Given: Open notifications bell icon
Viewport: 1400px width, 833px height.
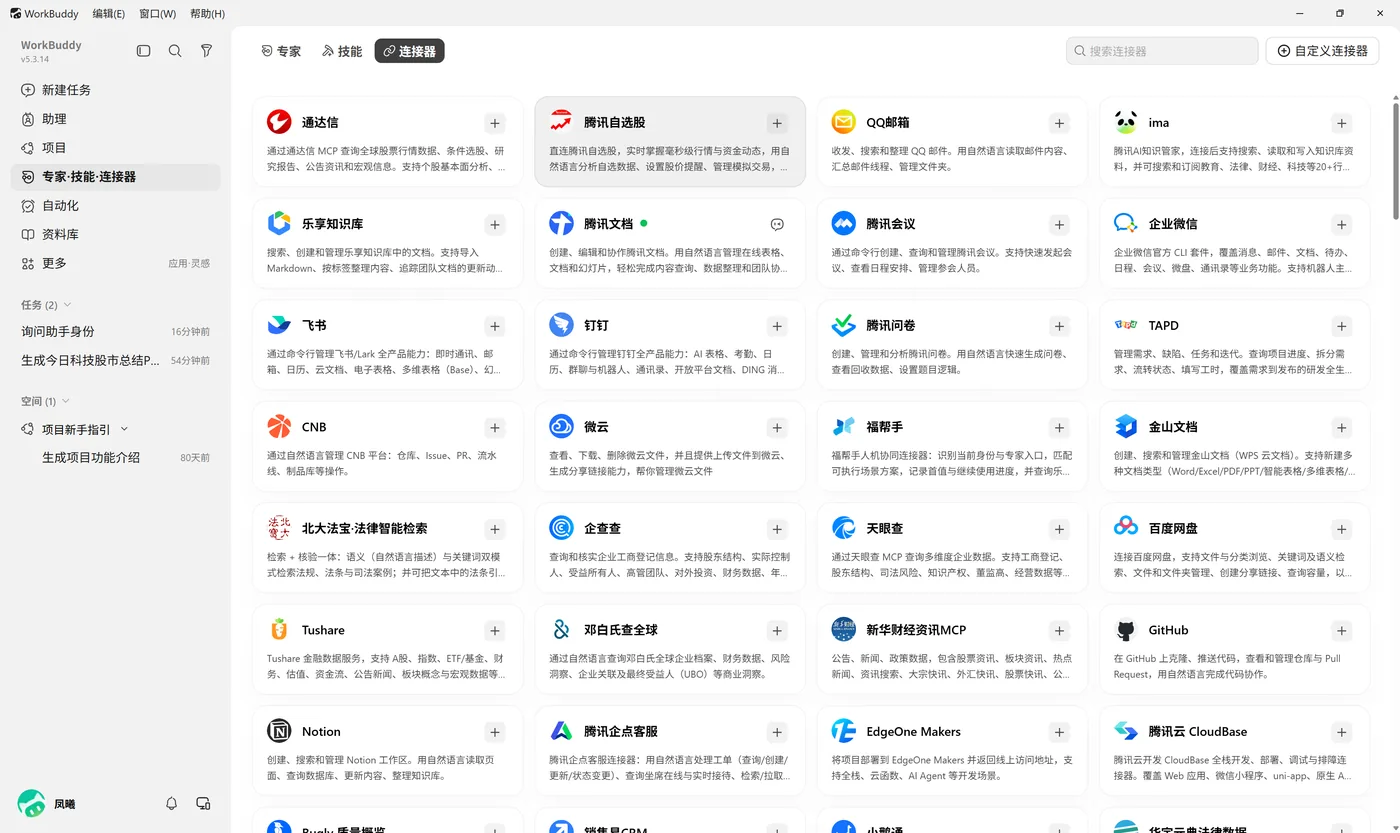Looking at the screenshot, I should pos(171,804).
